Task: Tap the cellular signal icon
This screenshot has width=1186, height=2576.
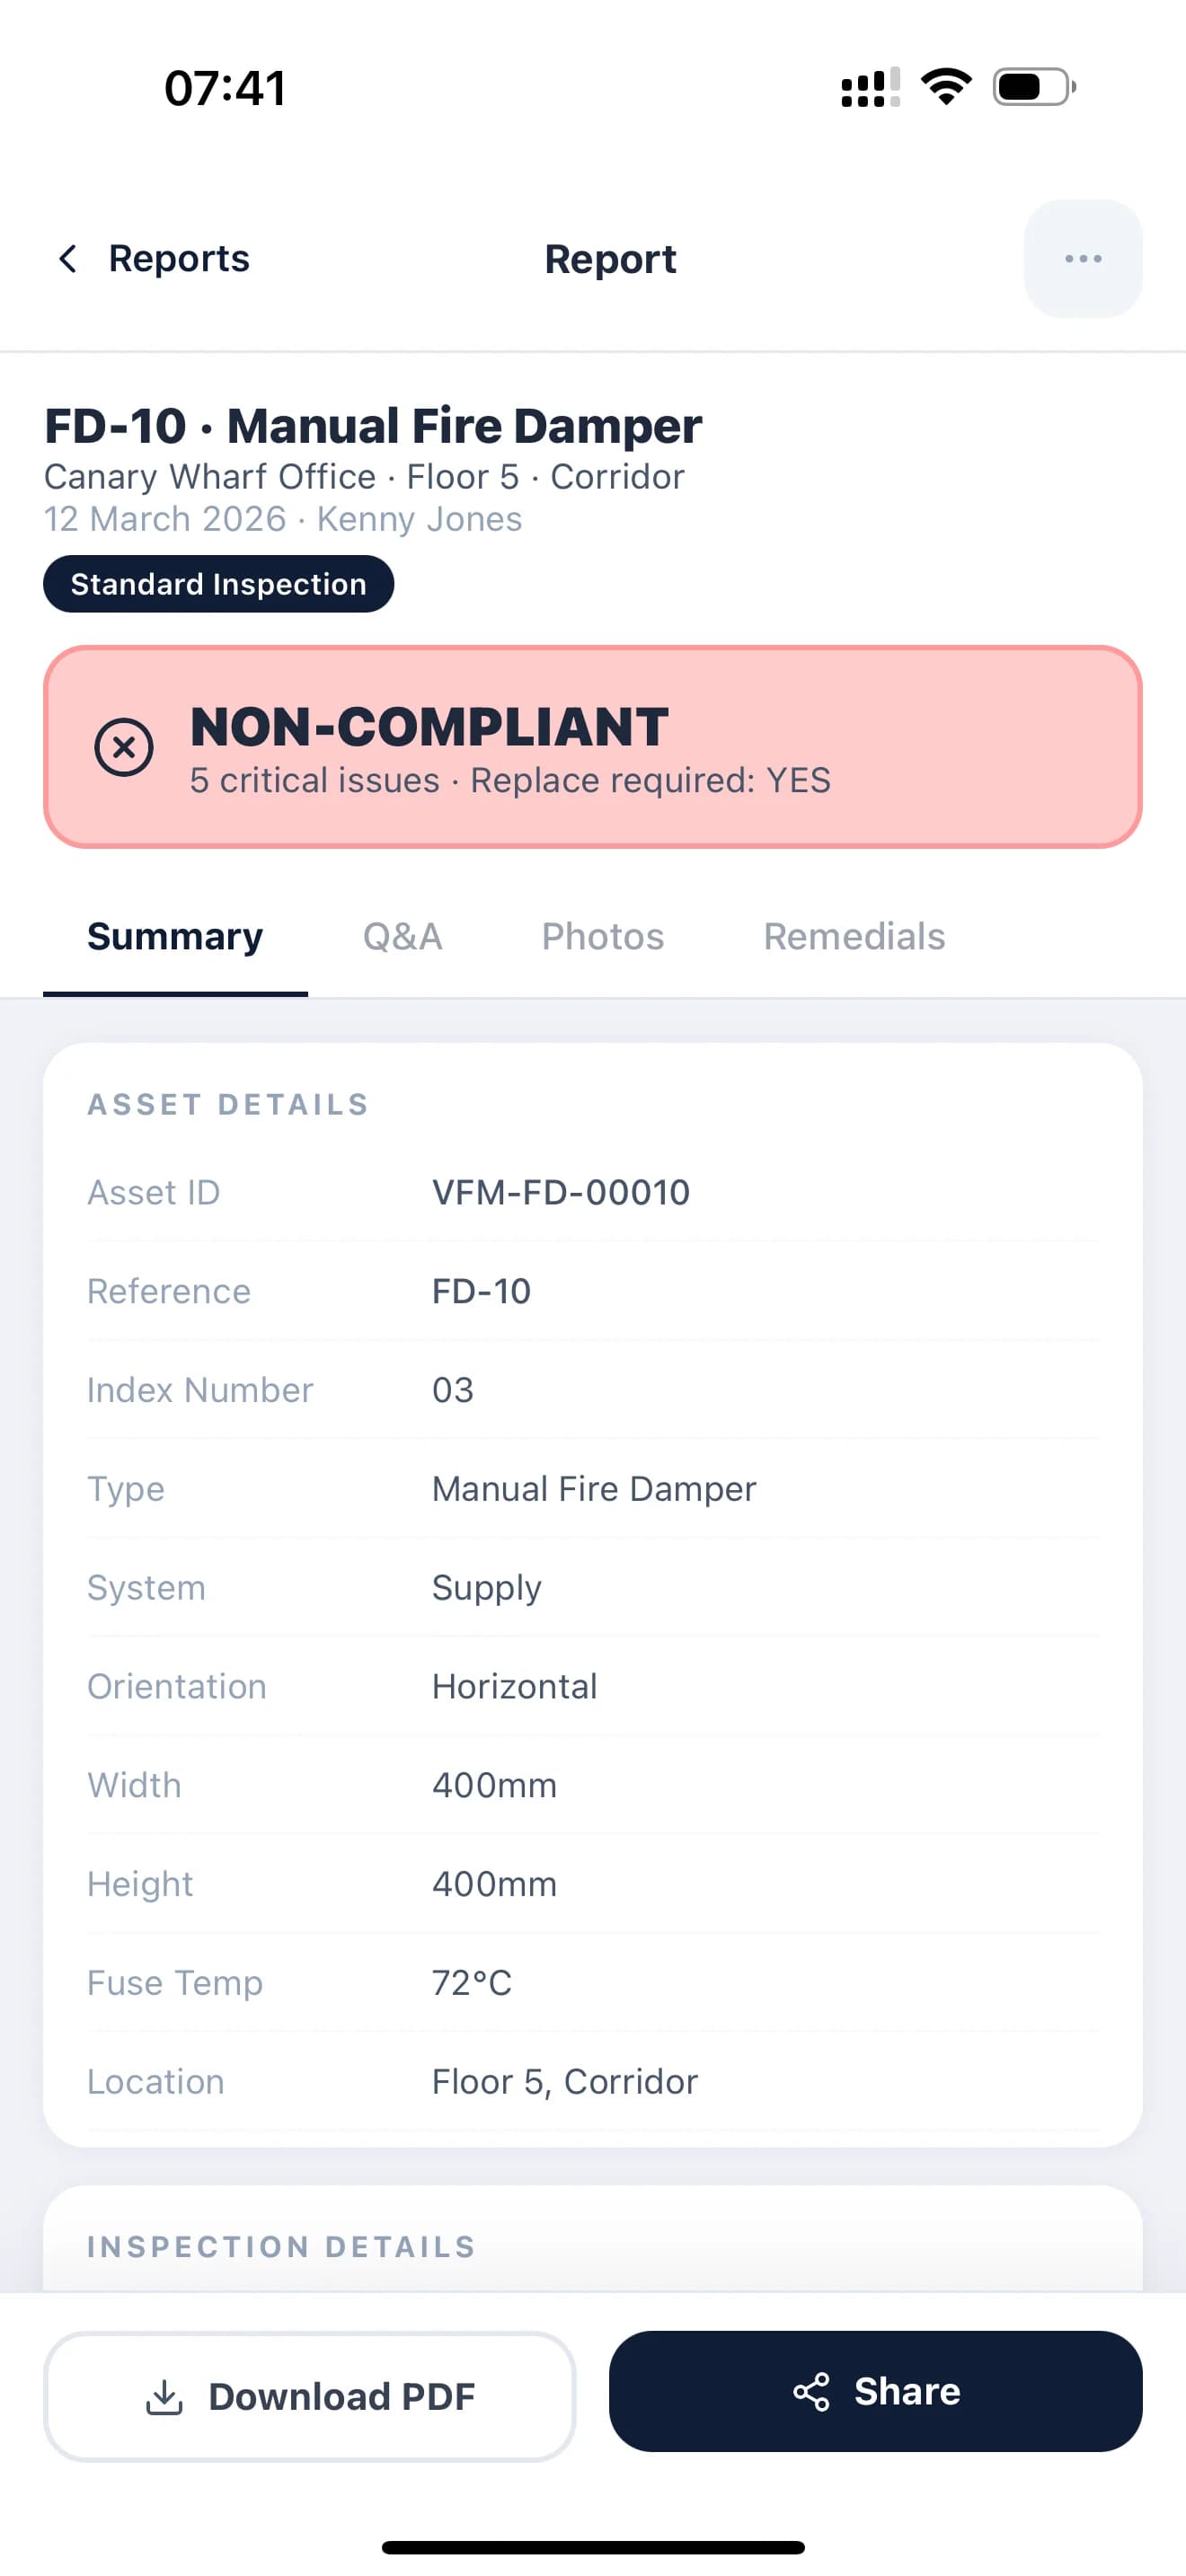Action: pyautogui.click(x=870, y=87)
